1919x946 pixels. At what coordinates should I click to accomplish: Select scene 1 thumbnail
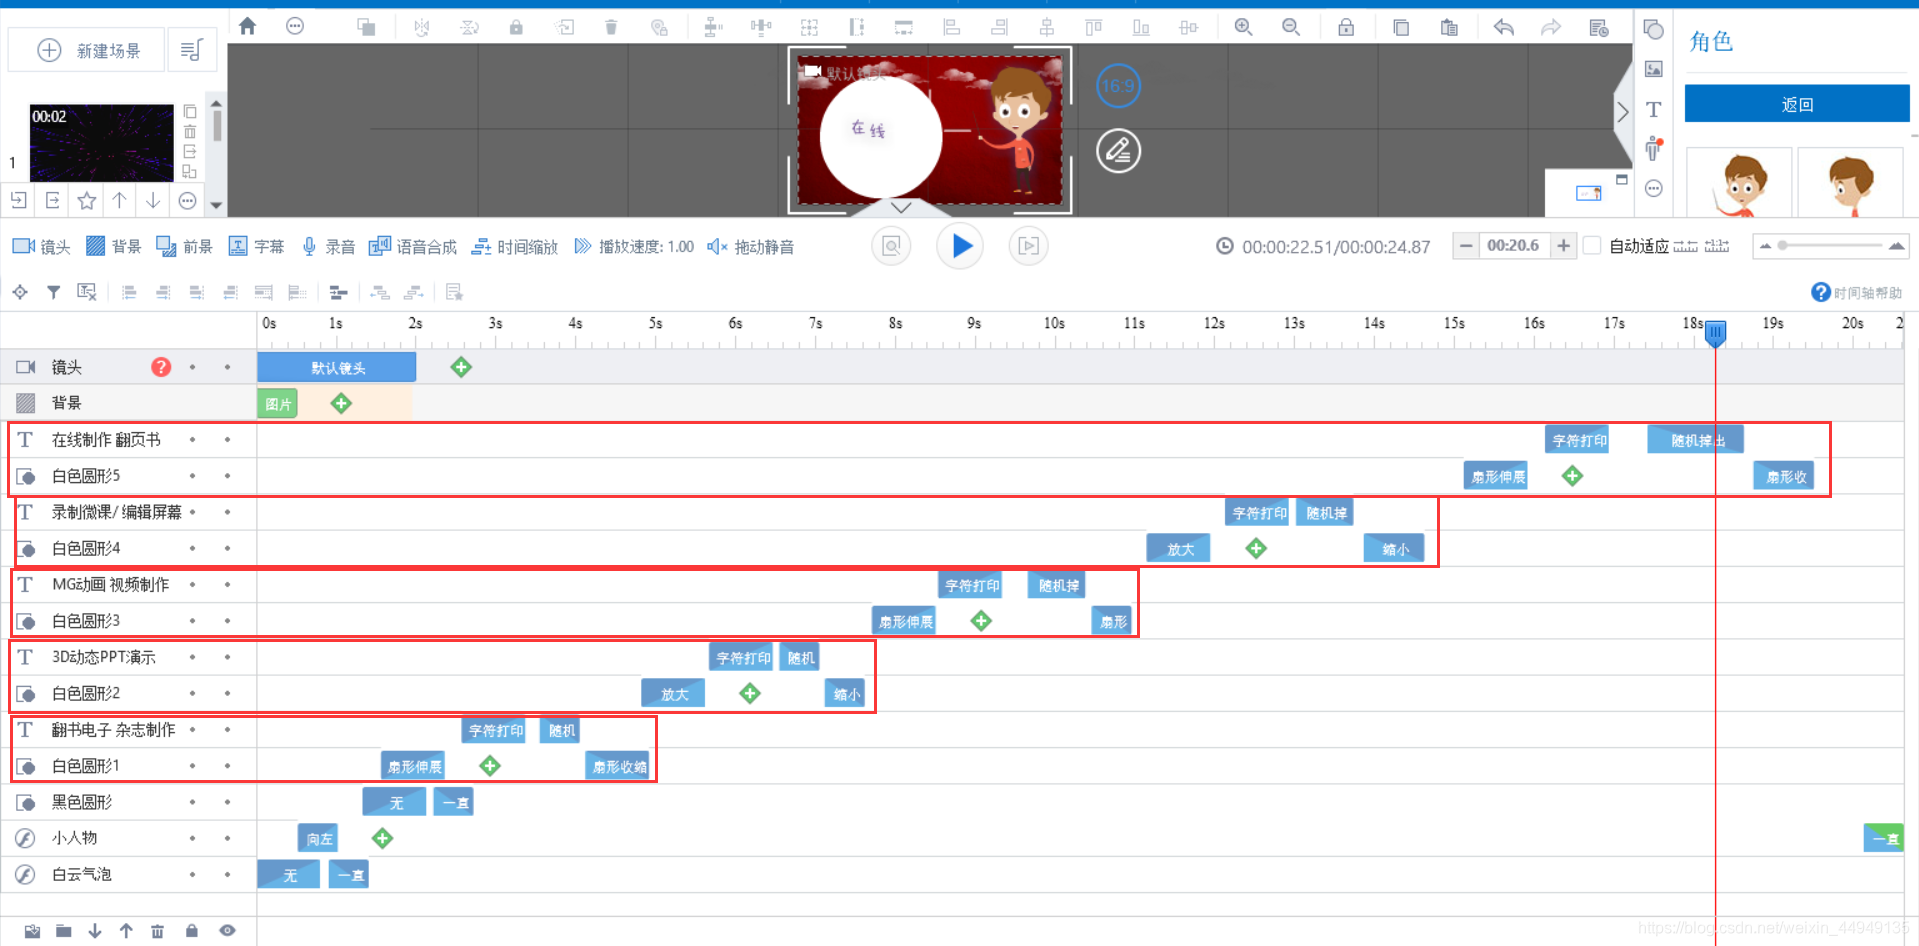coord(101,142)
